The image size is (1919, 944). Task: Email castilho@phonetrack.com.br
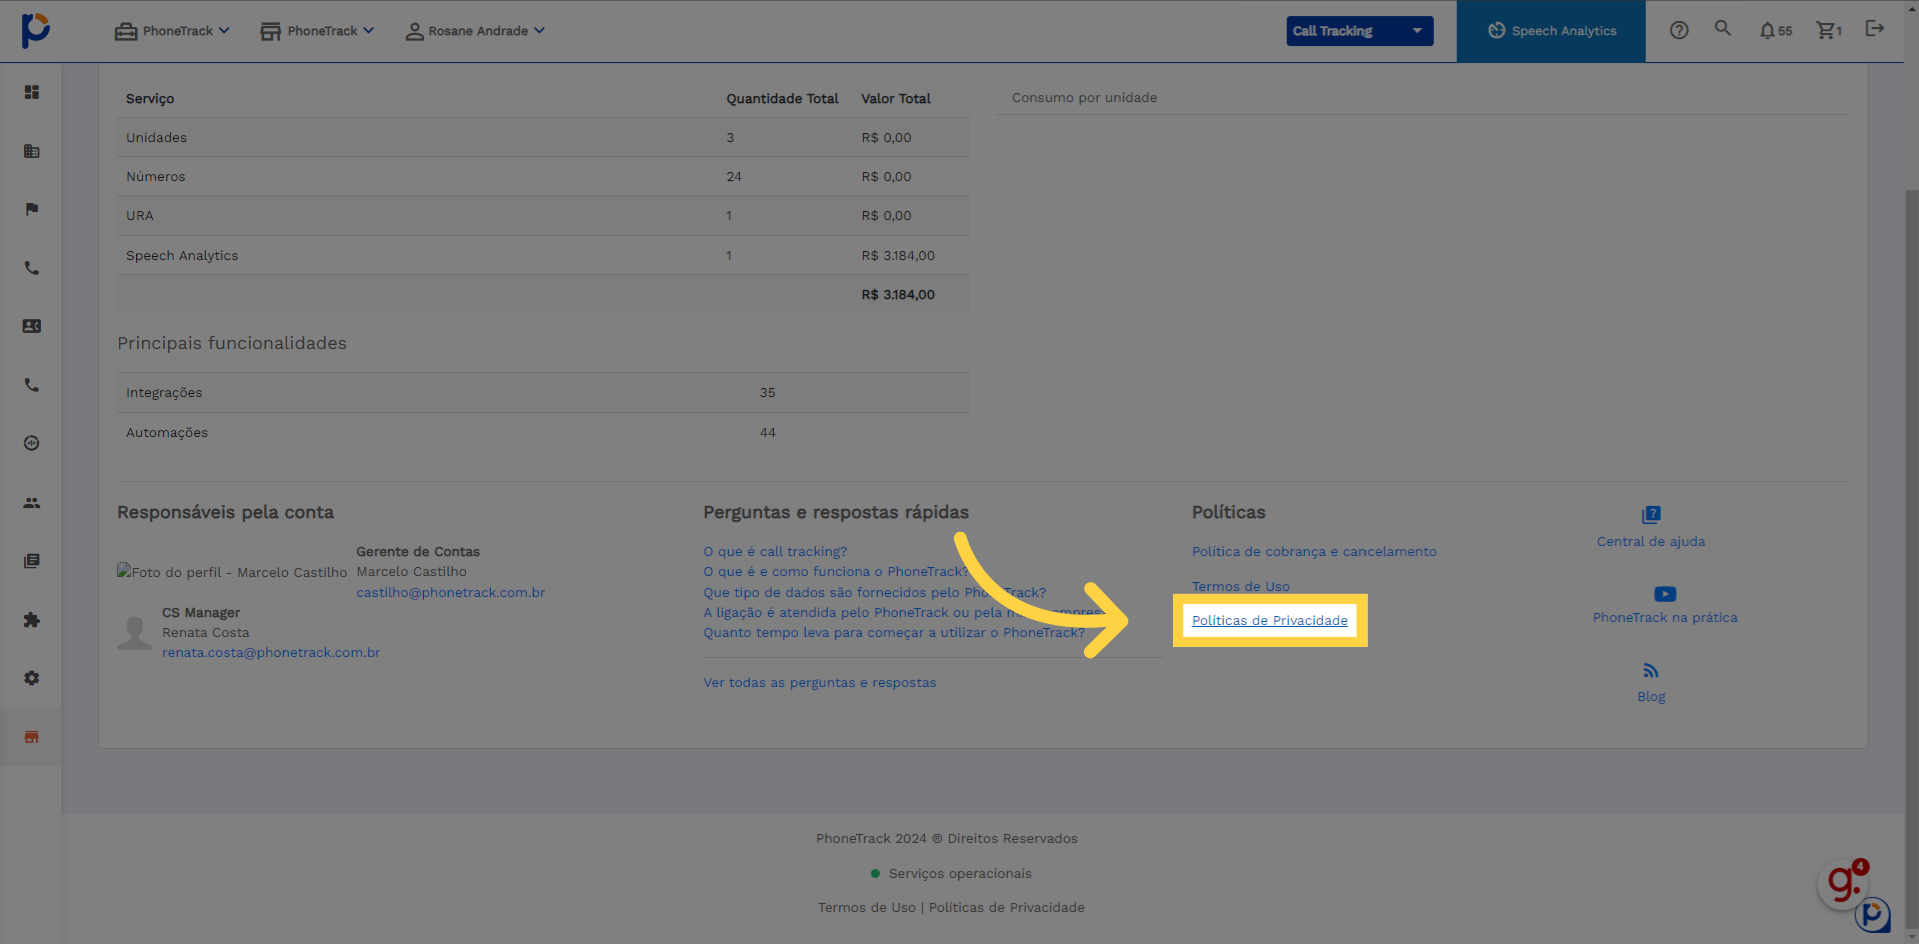pos(451,593)
